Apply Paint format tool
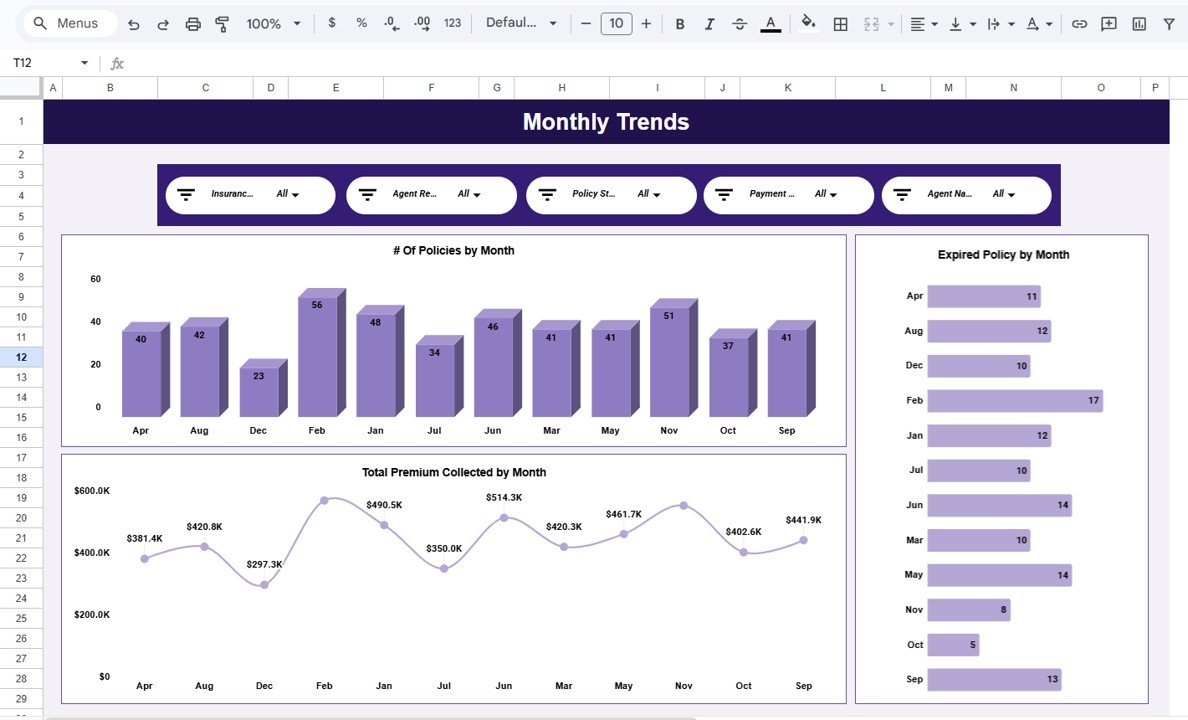The width and height of the screenshot is (1188, 720). click(221, 22)
